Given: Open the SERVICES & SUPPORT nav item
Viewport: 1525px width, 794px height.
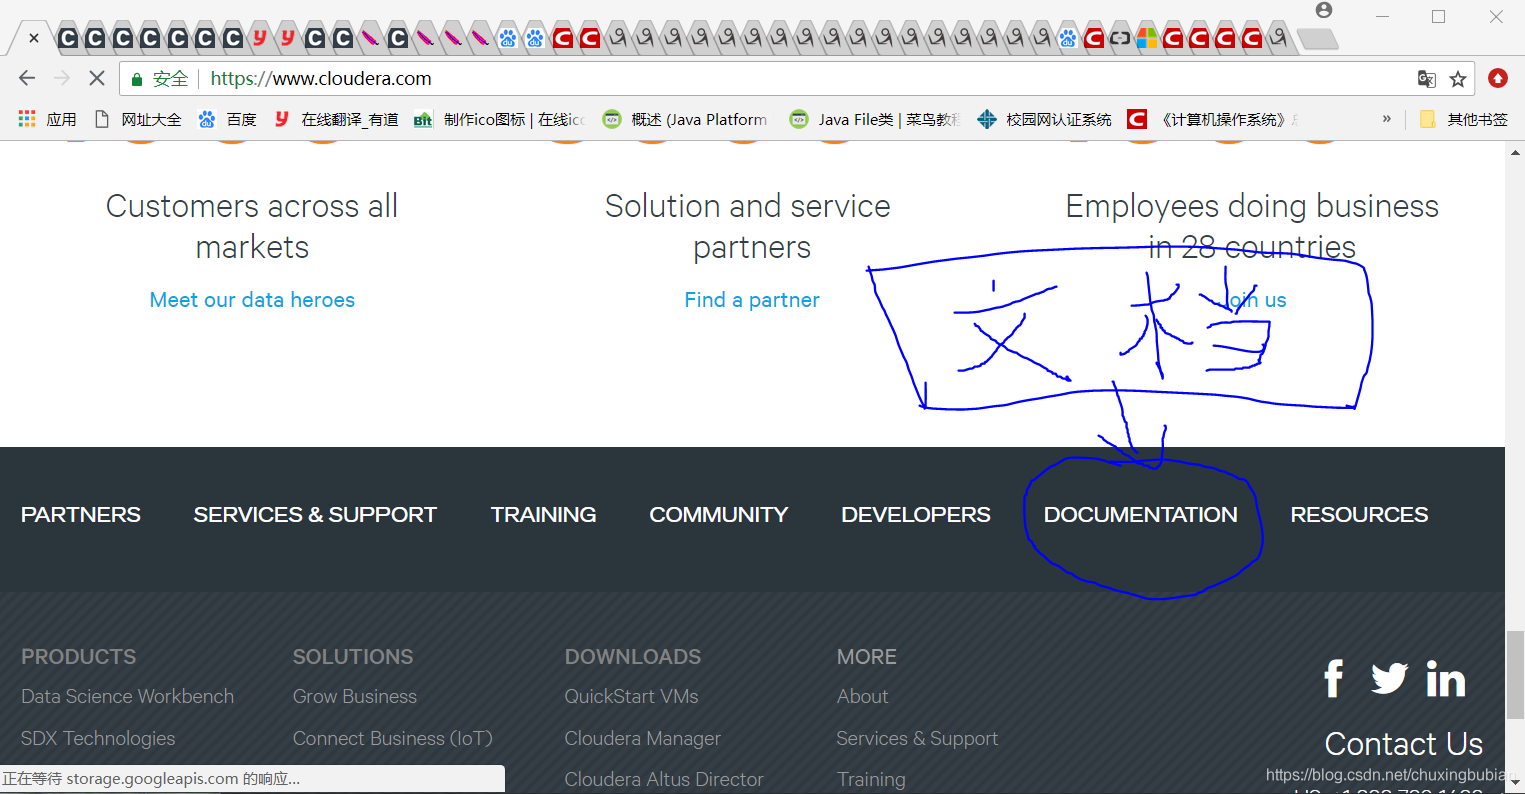Looking at the screenshot, I should 315,514.
